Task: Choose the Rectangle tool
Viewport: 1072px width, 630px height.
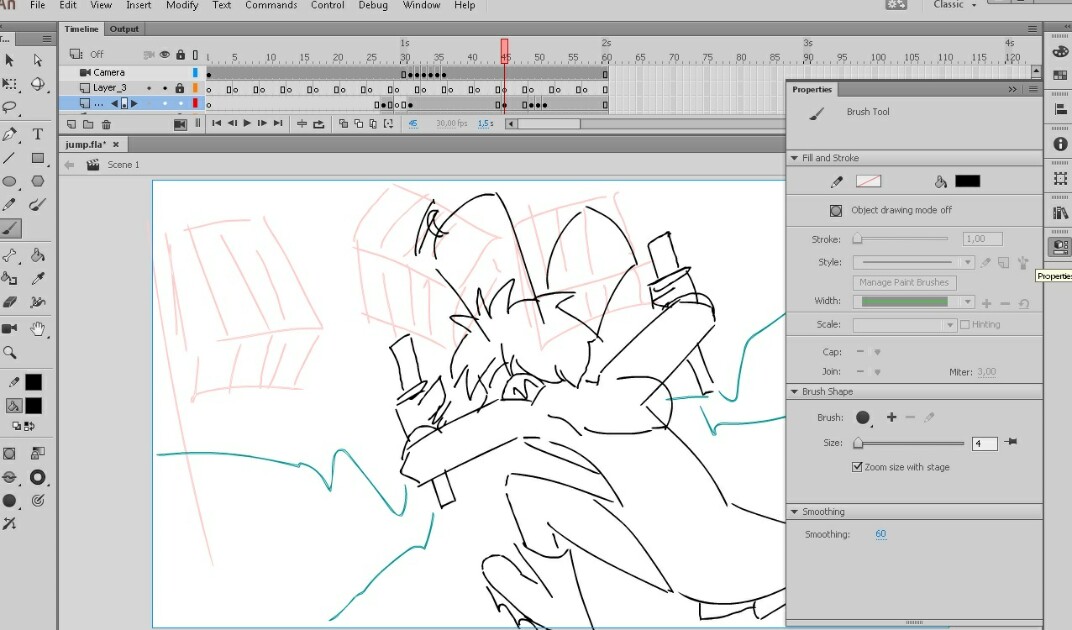Action: click(38, 158)
